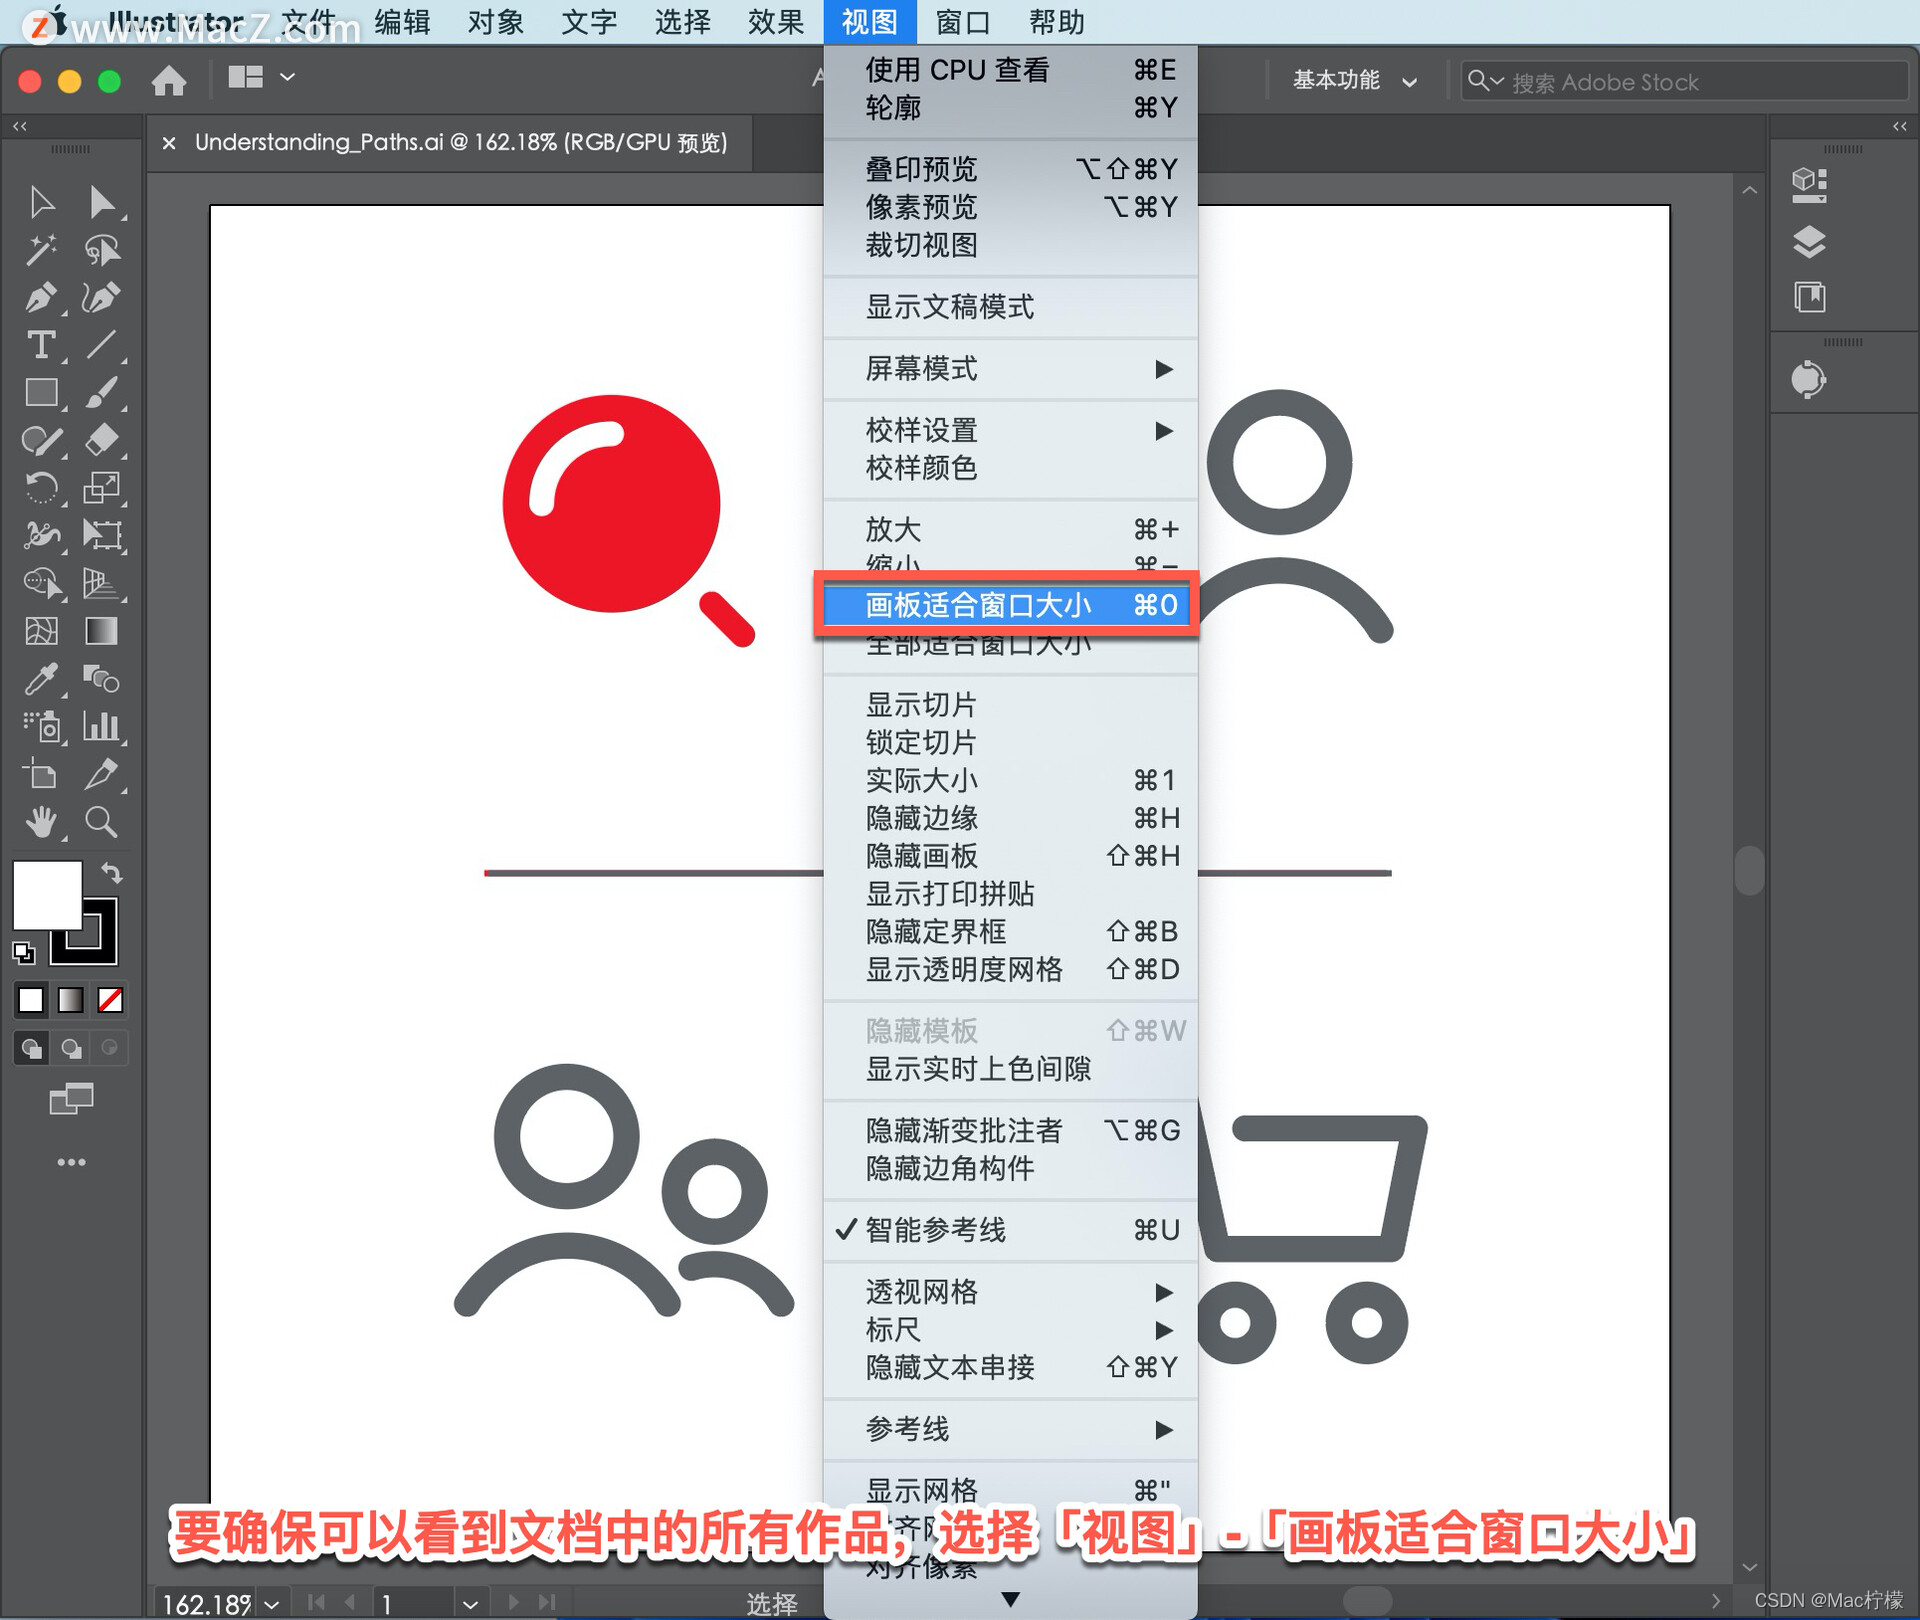Expand the 屏幕模式 submenu
This screenshot has width=1920, height=1620.
[x=1008, y=369]
